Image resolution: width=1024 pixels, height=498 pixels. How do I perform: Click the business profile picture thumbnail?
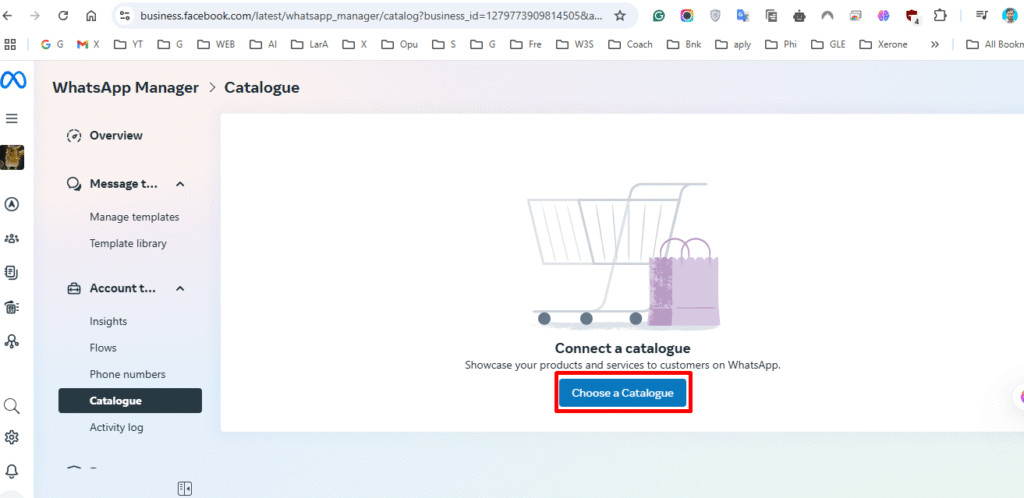point(12,157)
